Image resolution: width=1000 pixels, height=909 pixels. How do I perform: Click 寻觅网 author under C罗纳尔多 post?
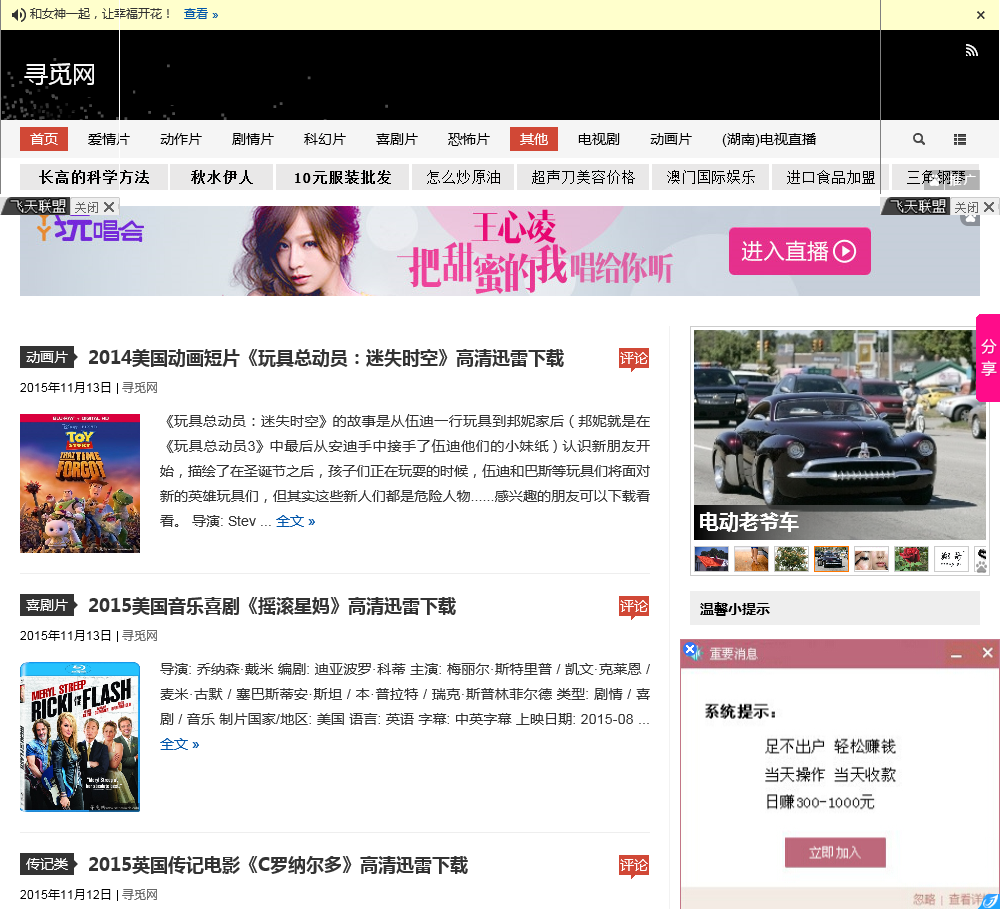tap(140, 895)
